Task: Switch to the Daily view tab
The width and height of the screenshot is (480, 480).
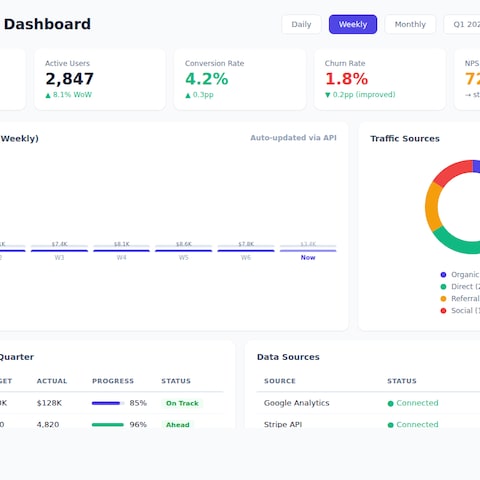Action: coord(301,24)
